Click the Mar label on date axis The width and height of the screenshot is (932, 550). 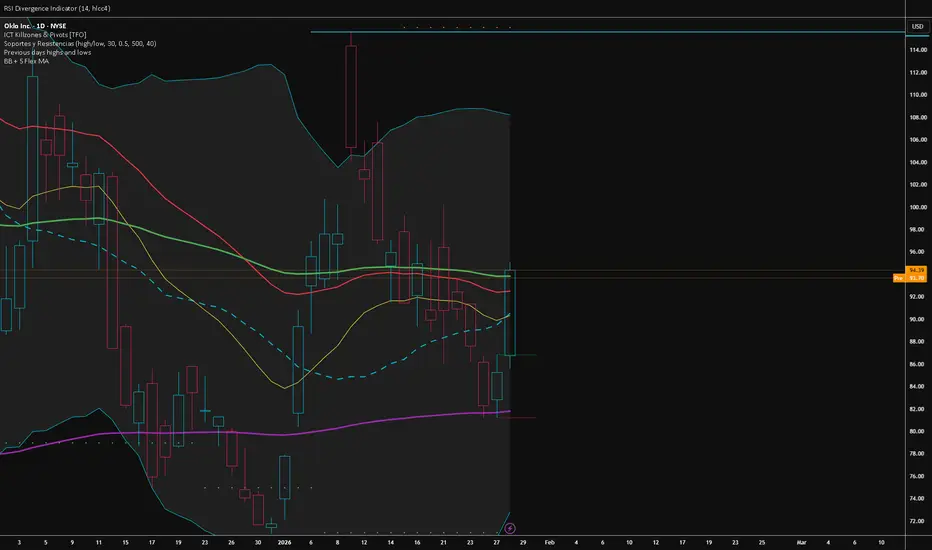click(x=801, y=542)
